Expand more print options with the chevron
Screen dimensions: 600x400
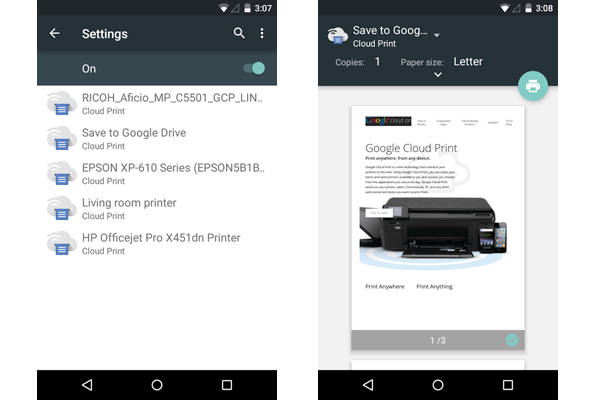pyautogui.click(x=438, y=75)
